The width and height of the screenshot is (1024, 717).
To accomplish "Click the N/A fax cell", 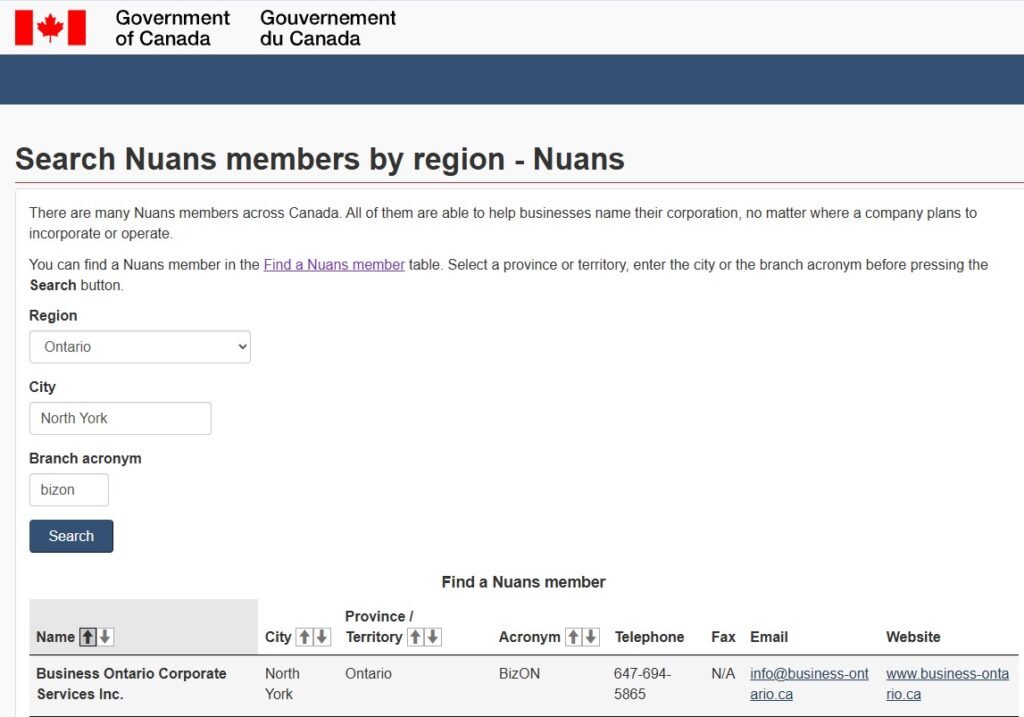I will coord(723,673).
